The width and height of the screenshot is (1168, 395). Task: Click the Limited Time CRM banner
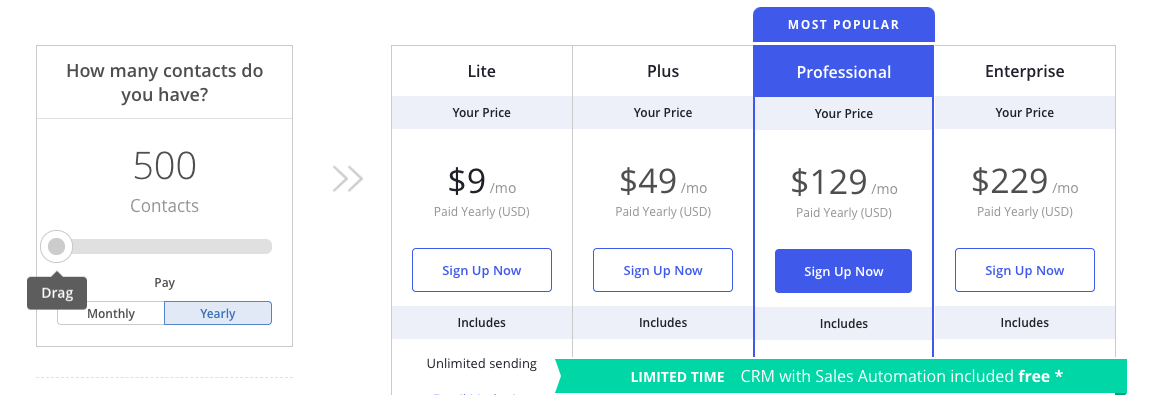pos(842,376)
